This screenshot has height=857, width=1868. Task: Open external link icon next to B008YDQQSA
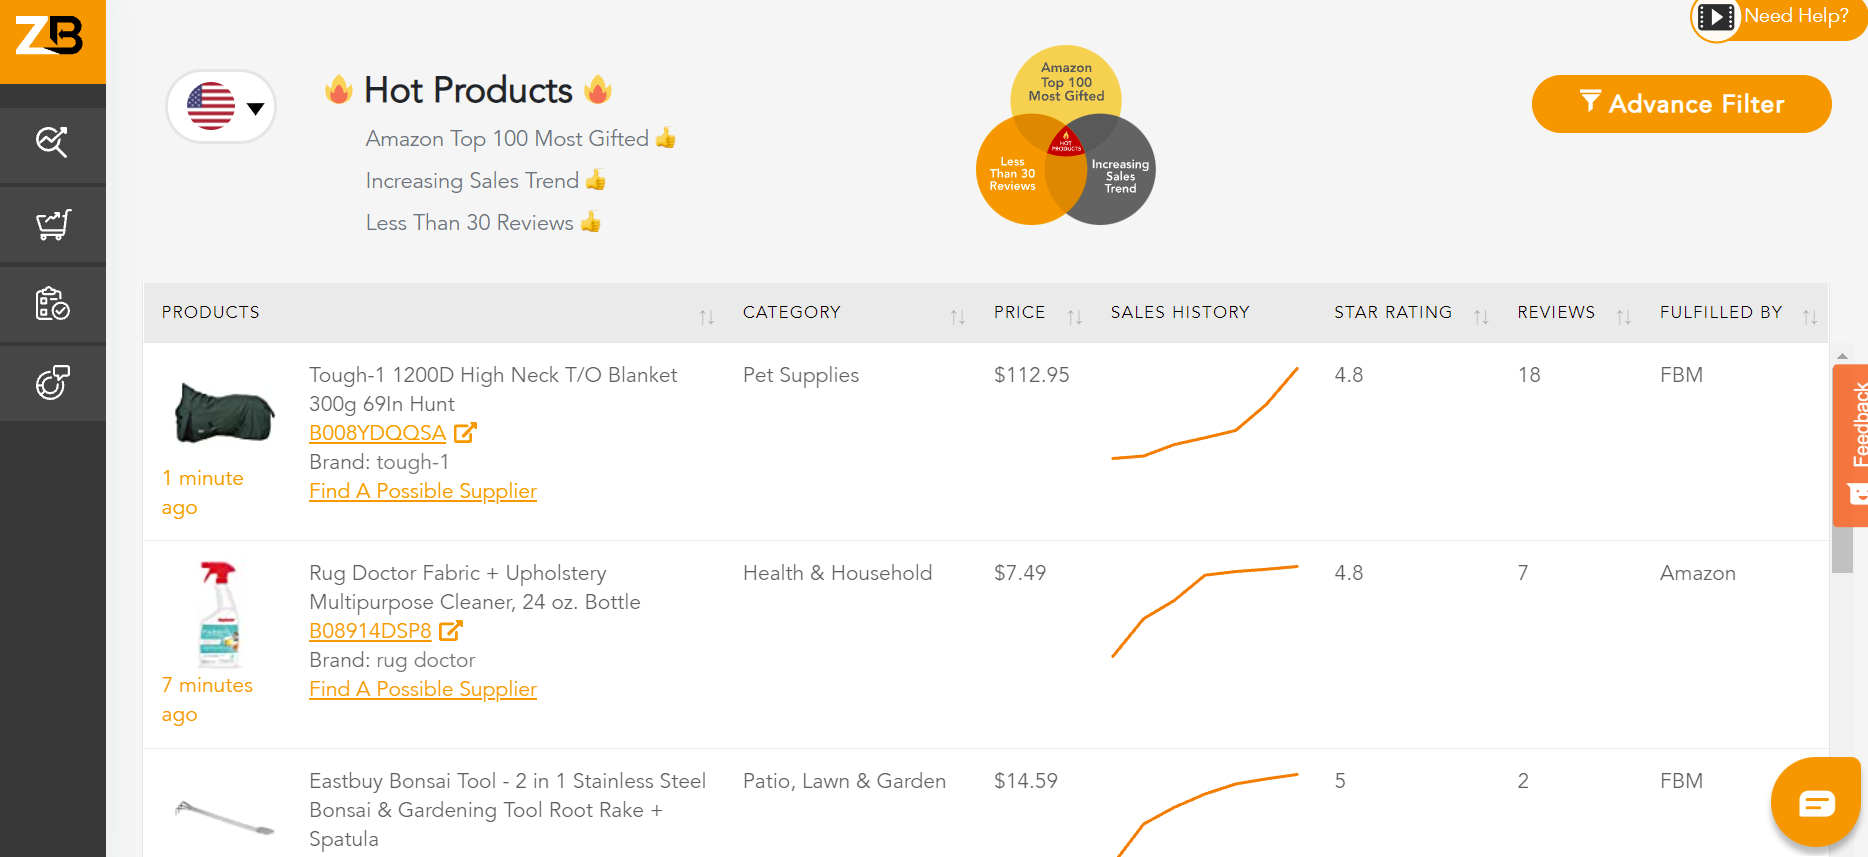(x=465, y=433)
